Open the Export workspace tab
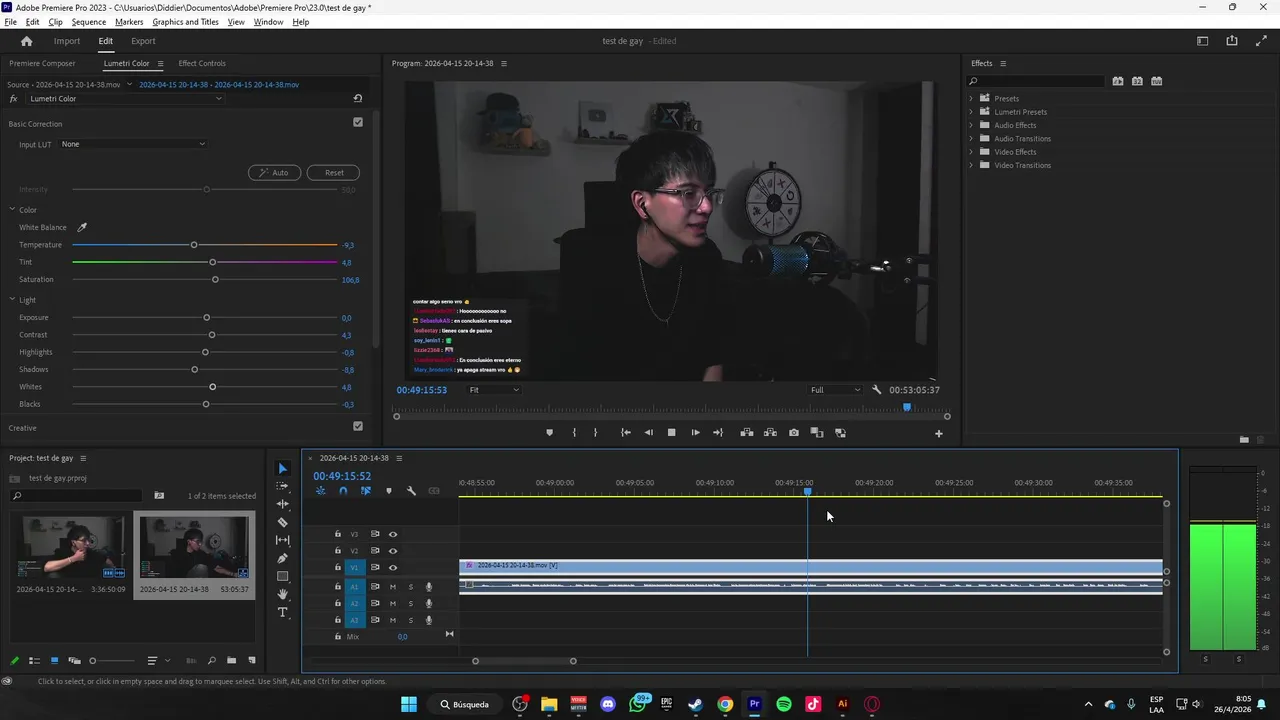Screen dimensions: 1280x720 coord(143,41)
